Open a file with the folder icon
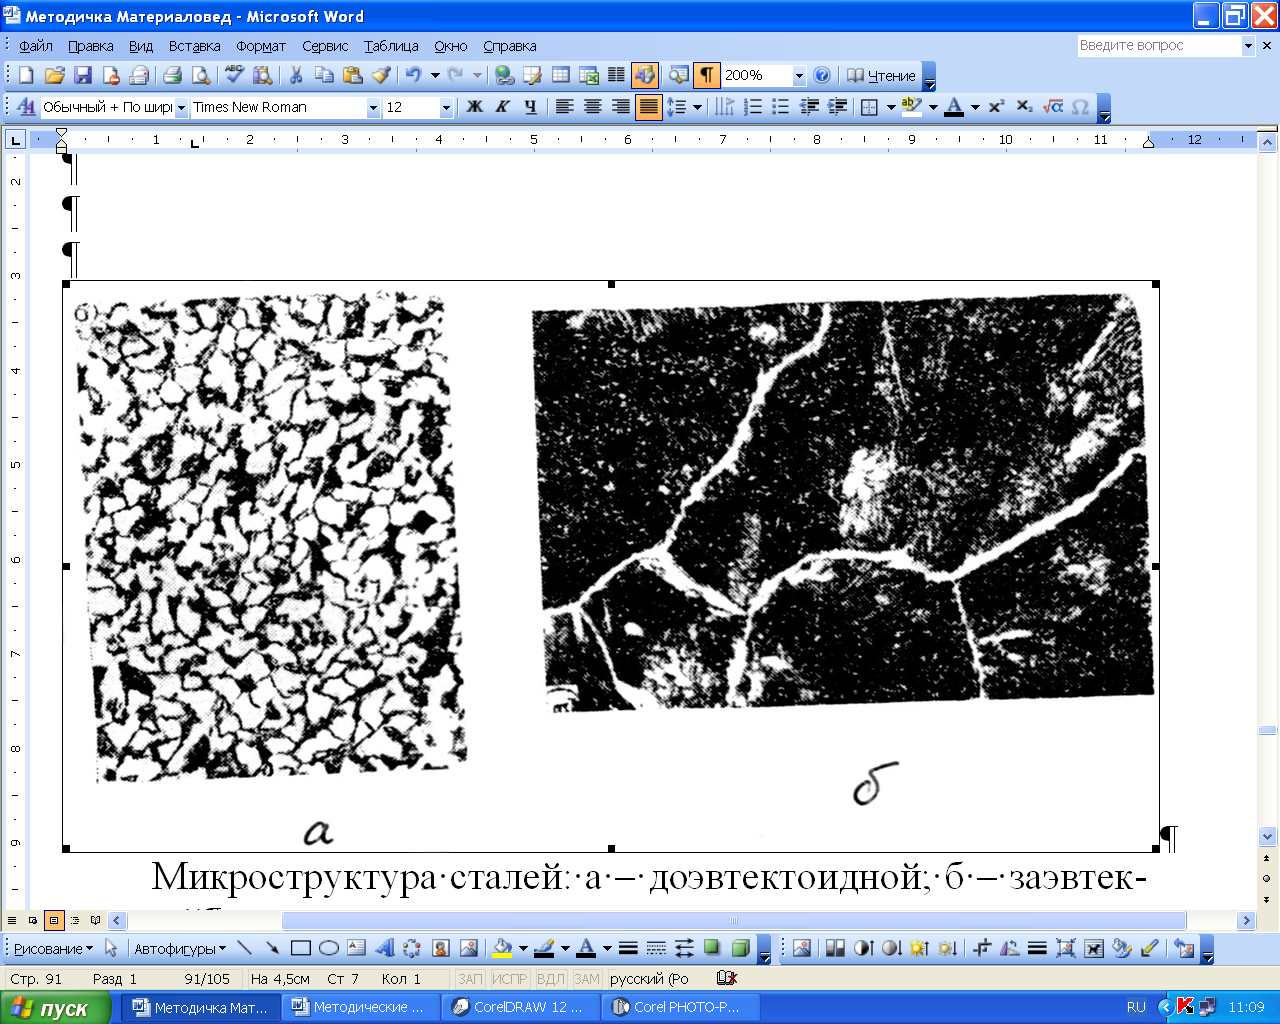Image resolution: width=1280 pixels, height=1024 pixels. pyautogui.click(x=54, y=75)
